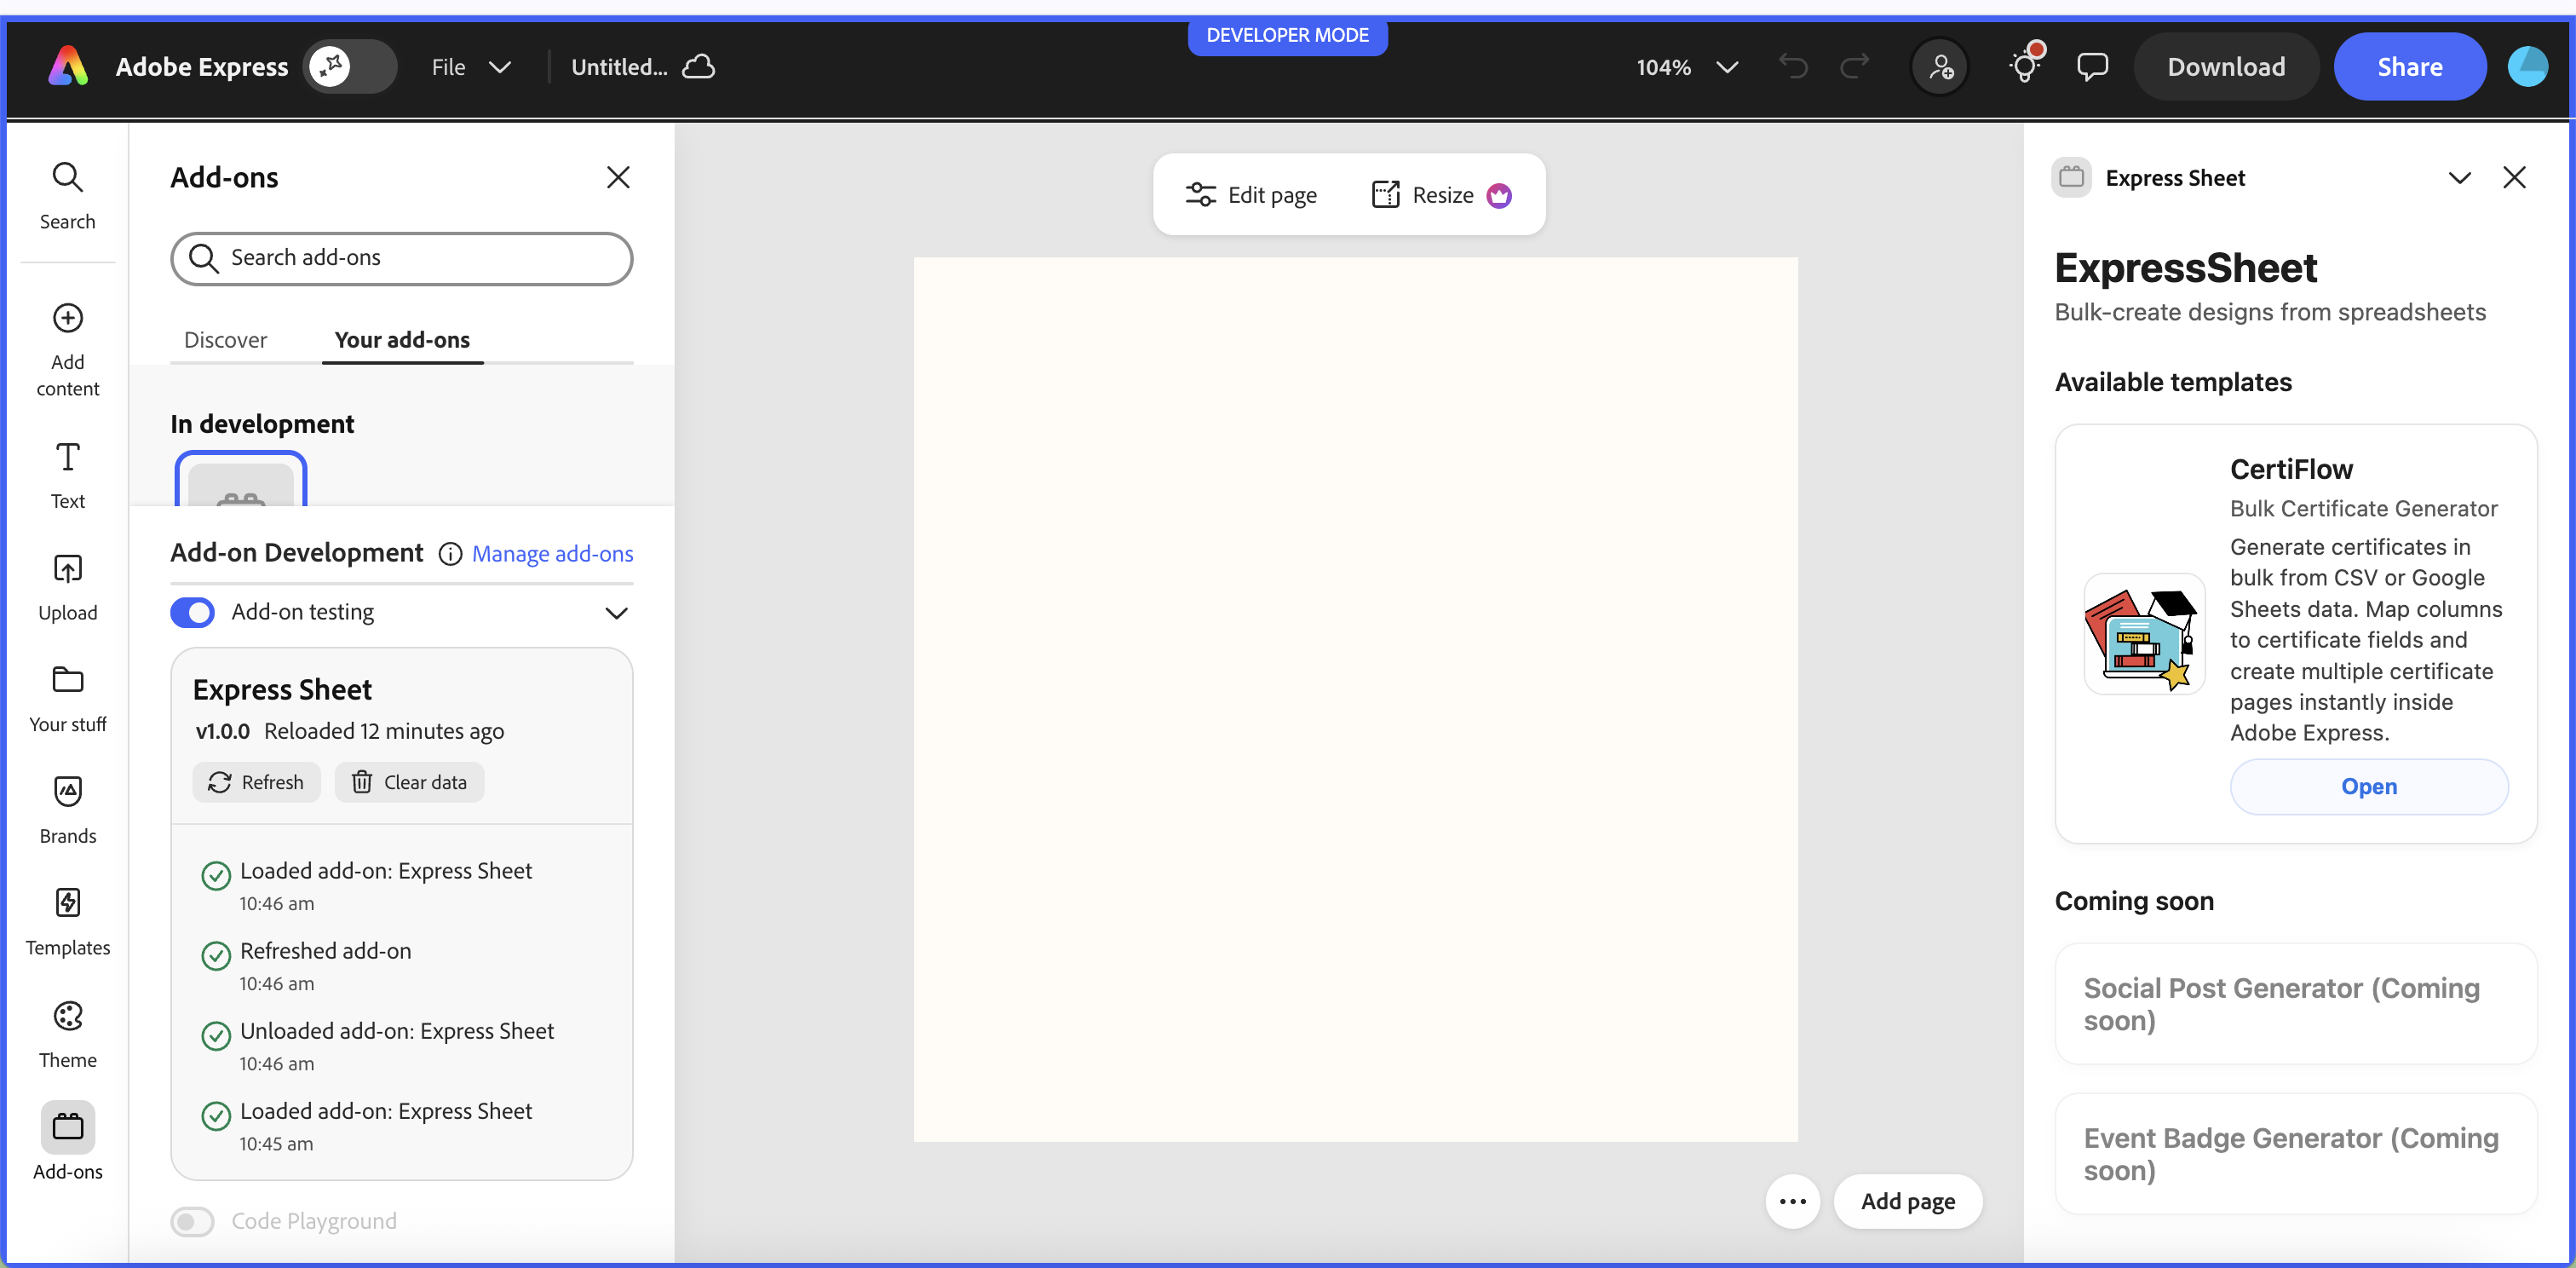Click the Search add-ons field
The width and height of the screenshot is (2576, 1268).
(x=402, y=258)
